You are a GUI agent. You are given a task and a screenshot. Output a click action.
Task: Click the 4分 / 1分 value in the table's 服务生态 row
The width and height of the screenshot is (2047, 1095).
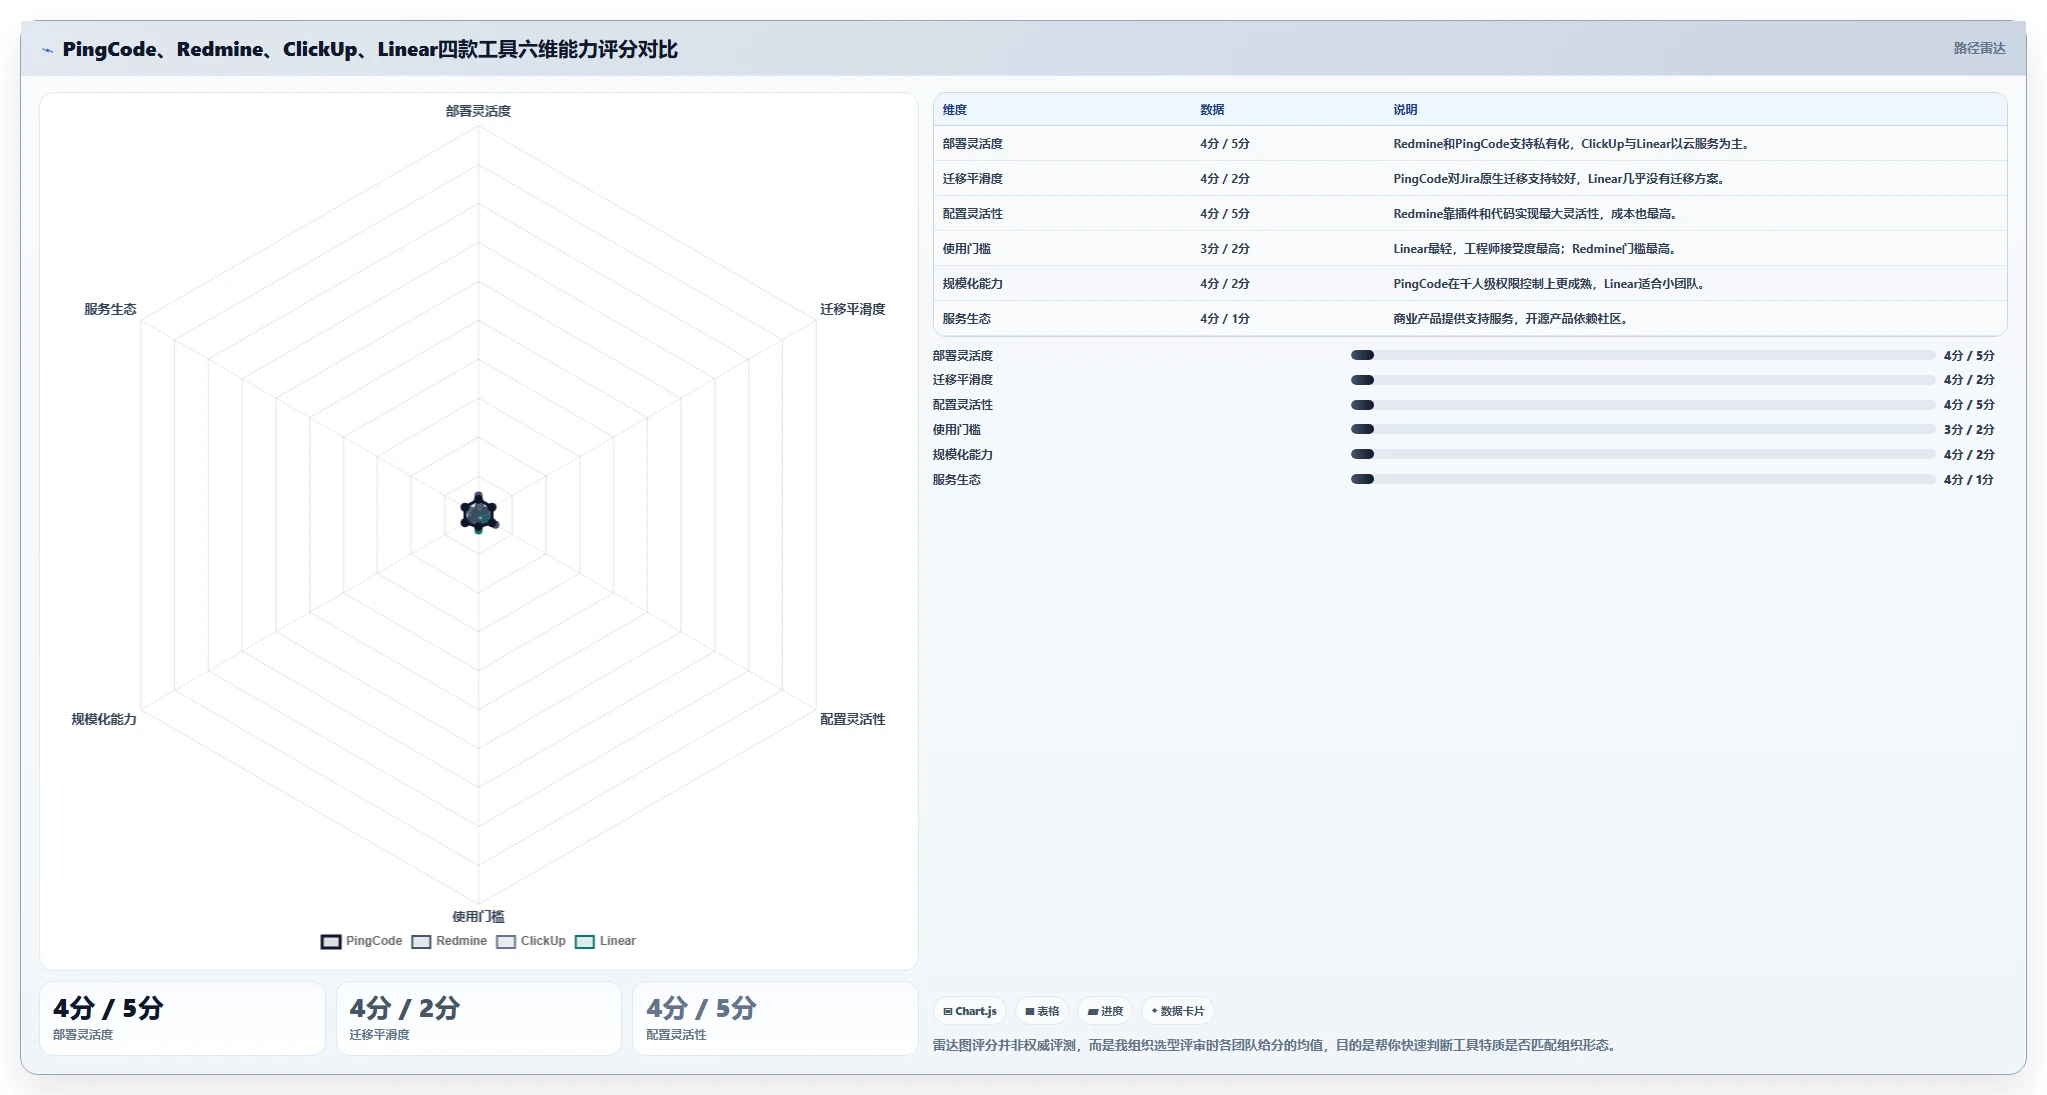1225,319
